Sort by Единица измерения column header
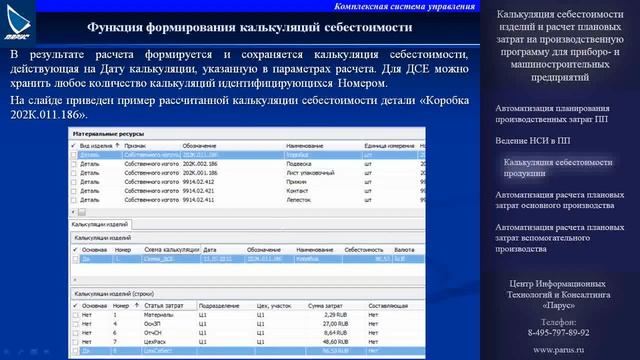 [389, 146]
